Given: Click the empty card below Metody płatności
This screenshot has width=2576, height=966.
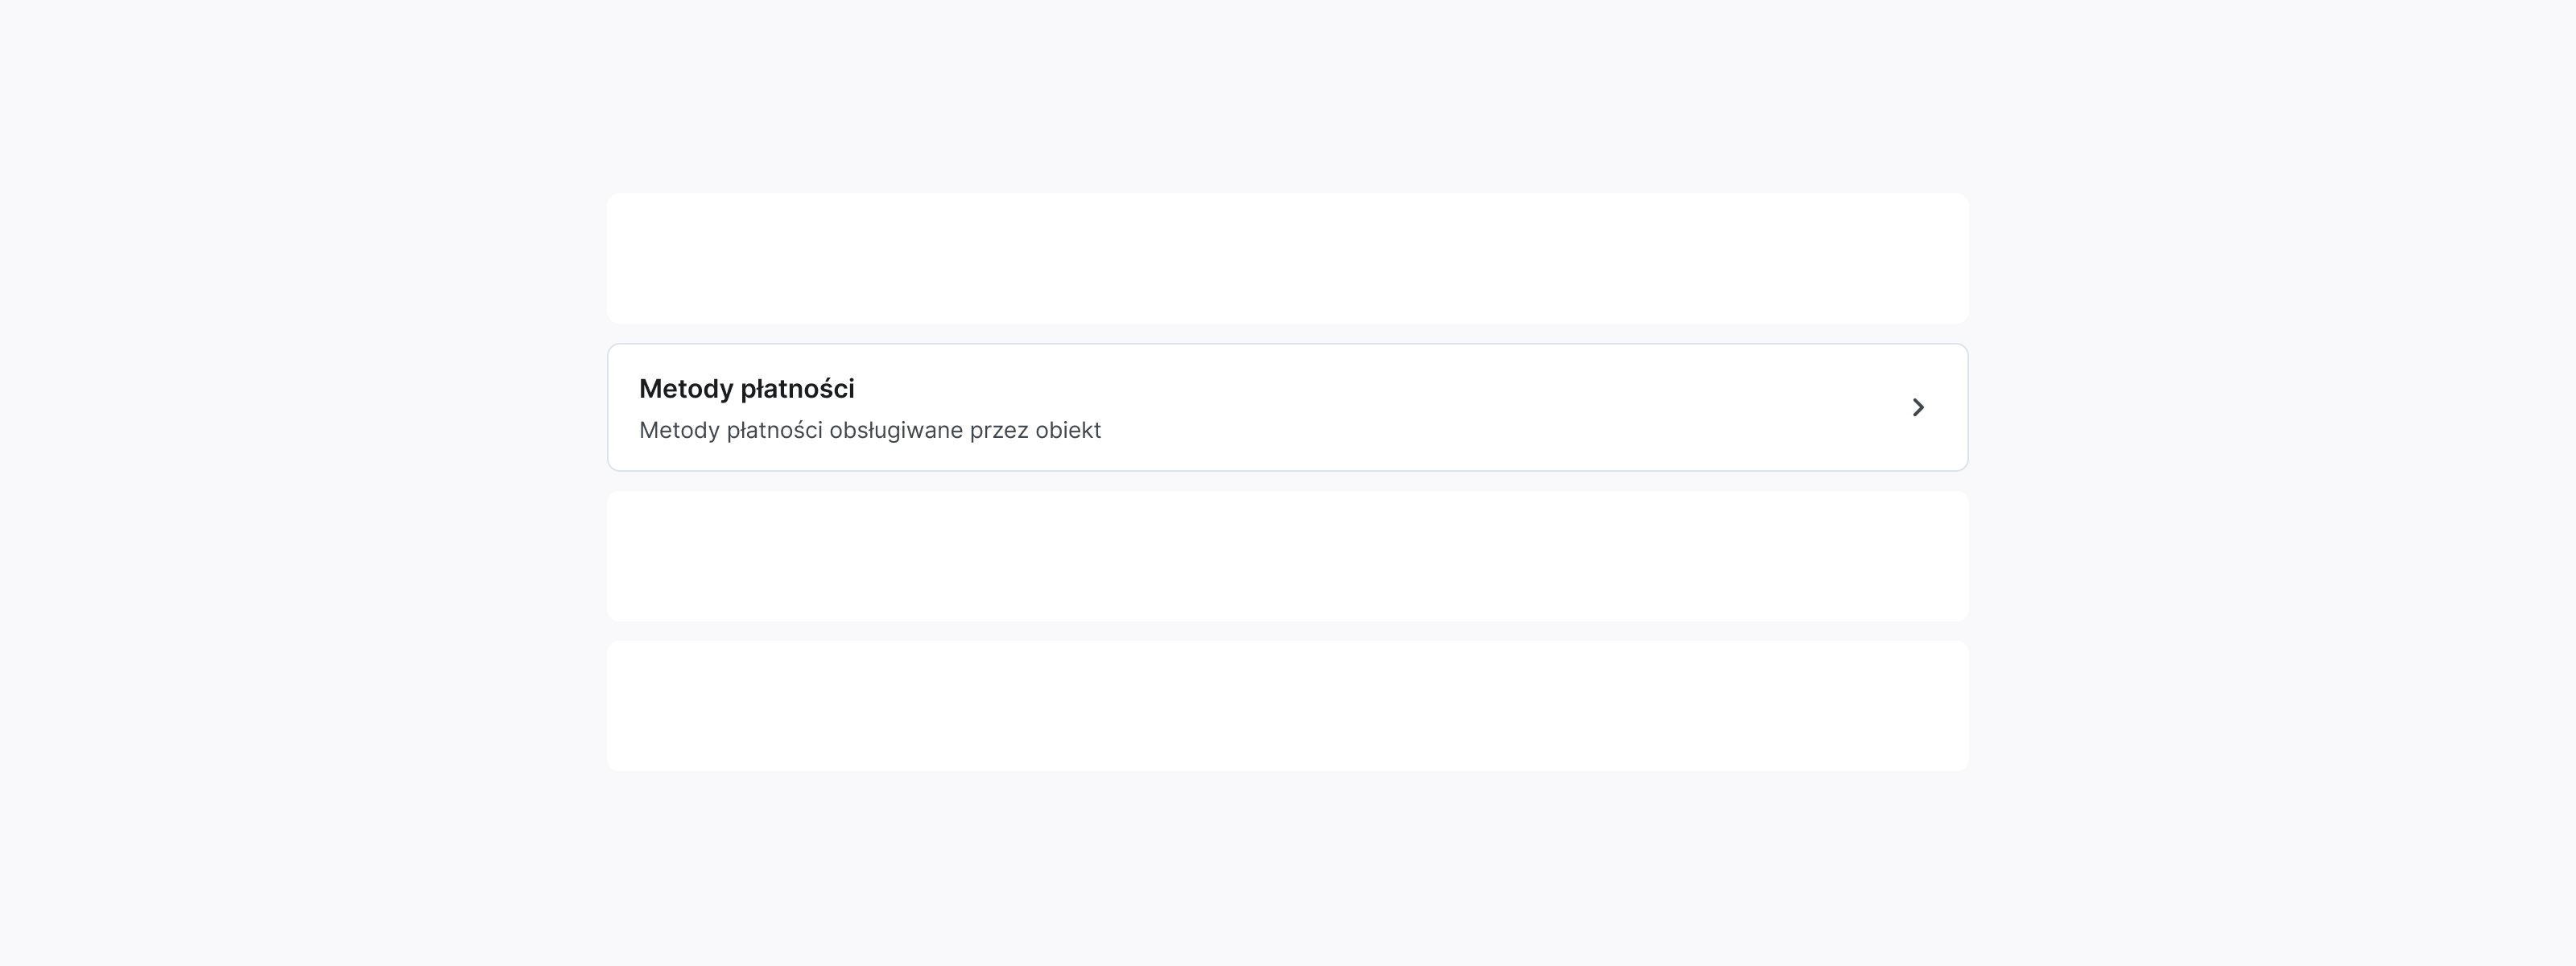Looking at the screenshot, I should (1288, 556).
